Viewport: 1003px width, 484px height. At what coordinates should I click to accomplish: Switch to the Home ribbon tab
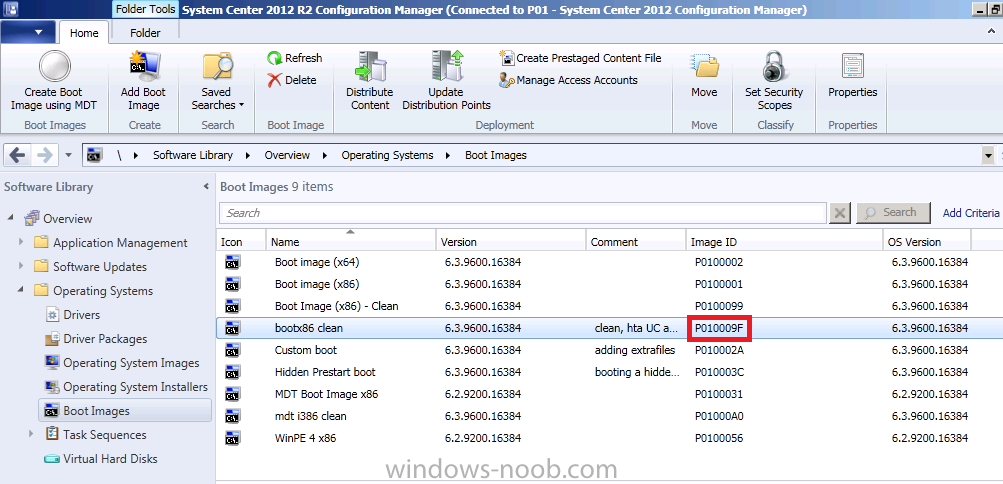click(x=84, y=33)
